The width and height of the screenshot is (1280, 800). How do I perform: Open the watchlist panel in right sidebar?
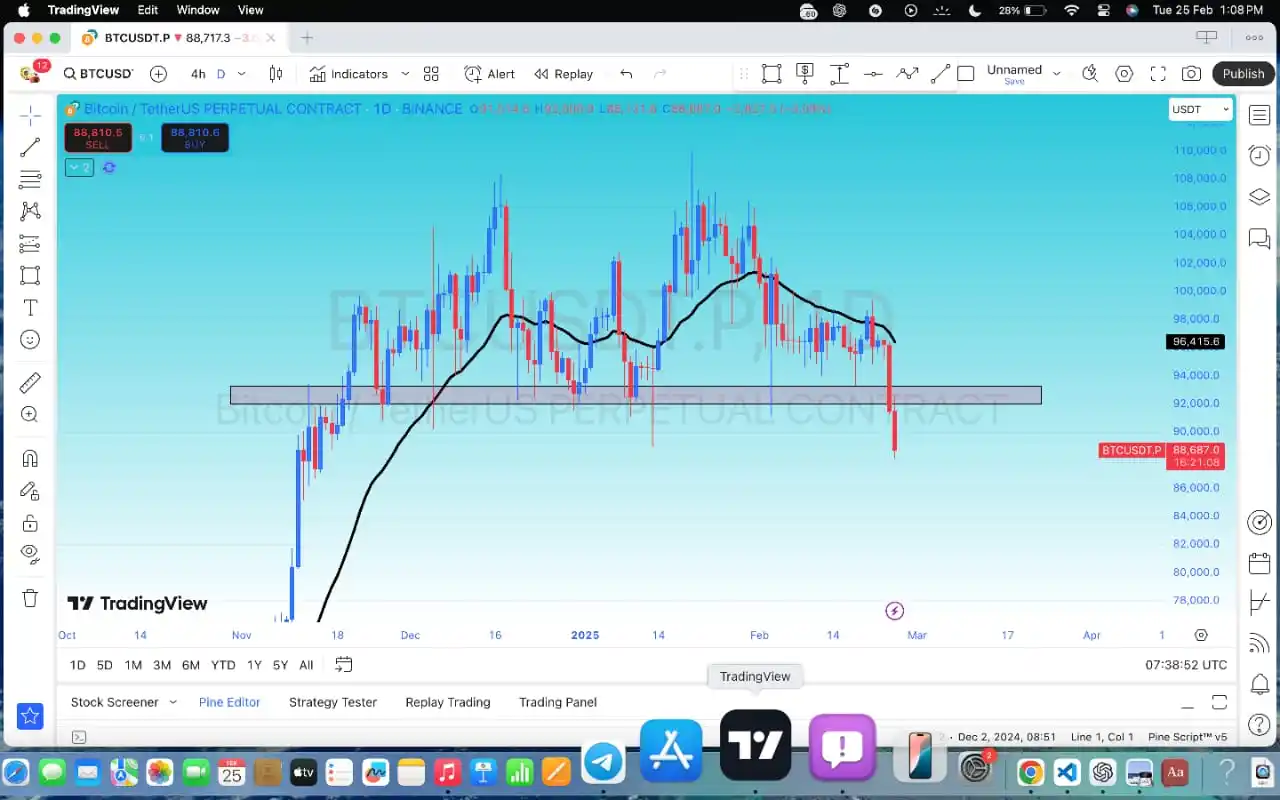[x=1259, y=115]
